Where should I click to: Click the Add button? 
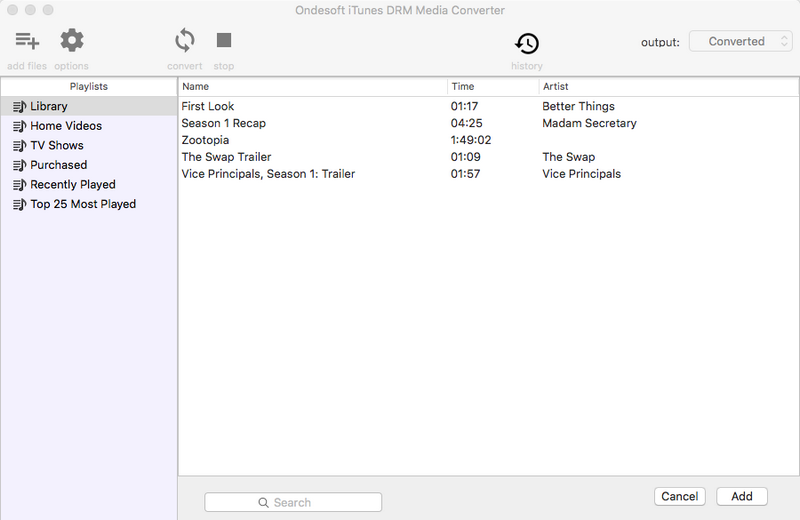742,497
